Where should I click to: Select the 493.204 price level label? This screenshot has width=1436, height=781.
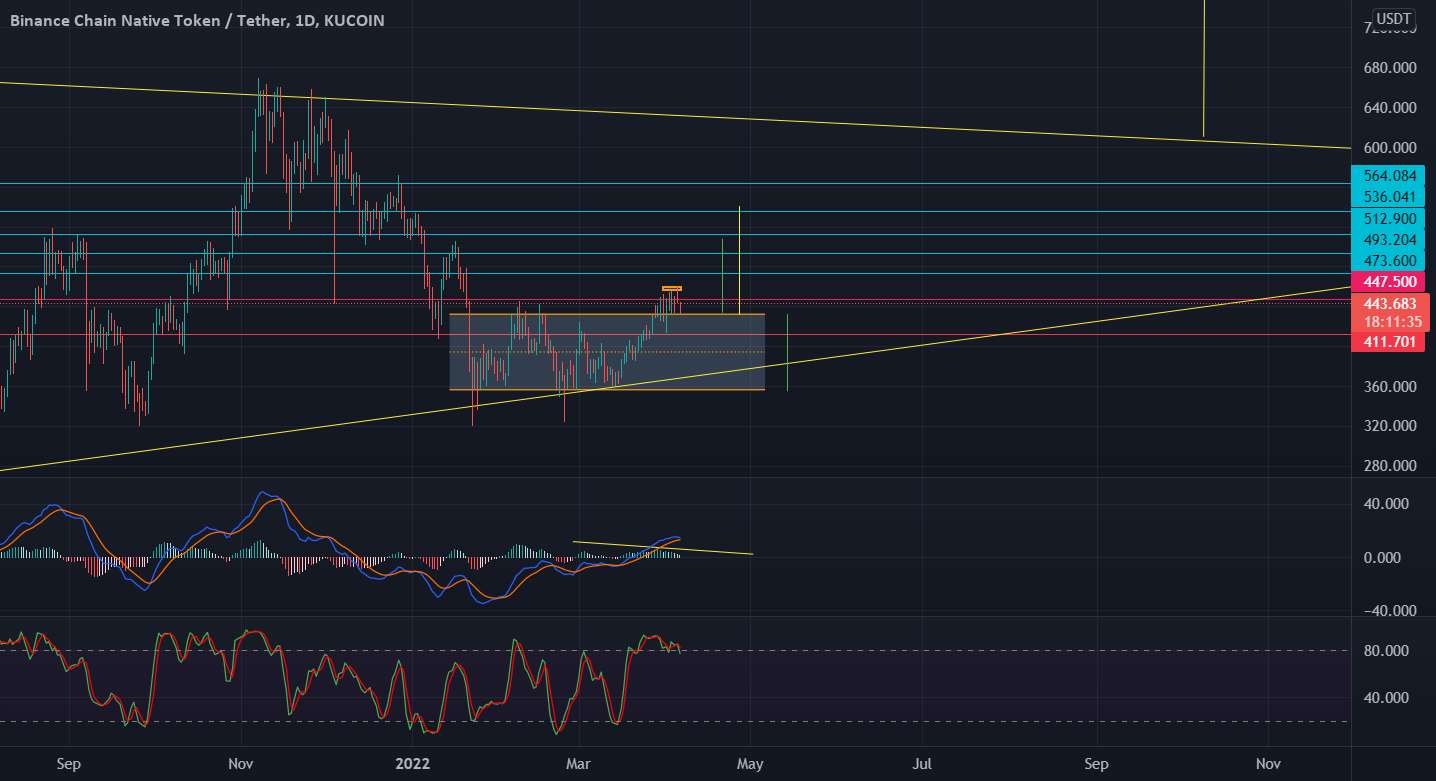click(x=1390, y=239)
